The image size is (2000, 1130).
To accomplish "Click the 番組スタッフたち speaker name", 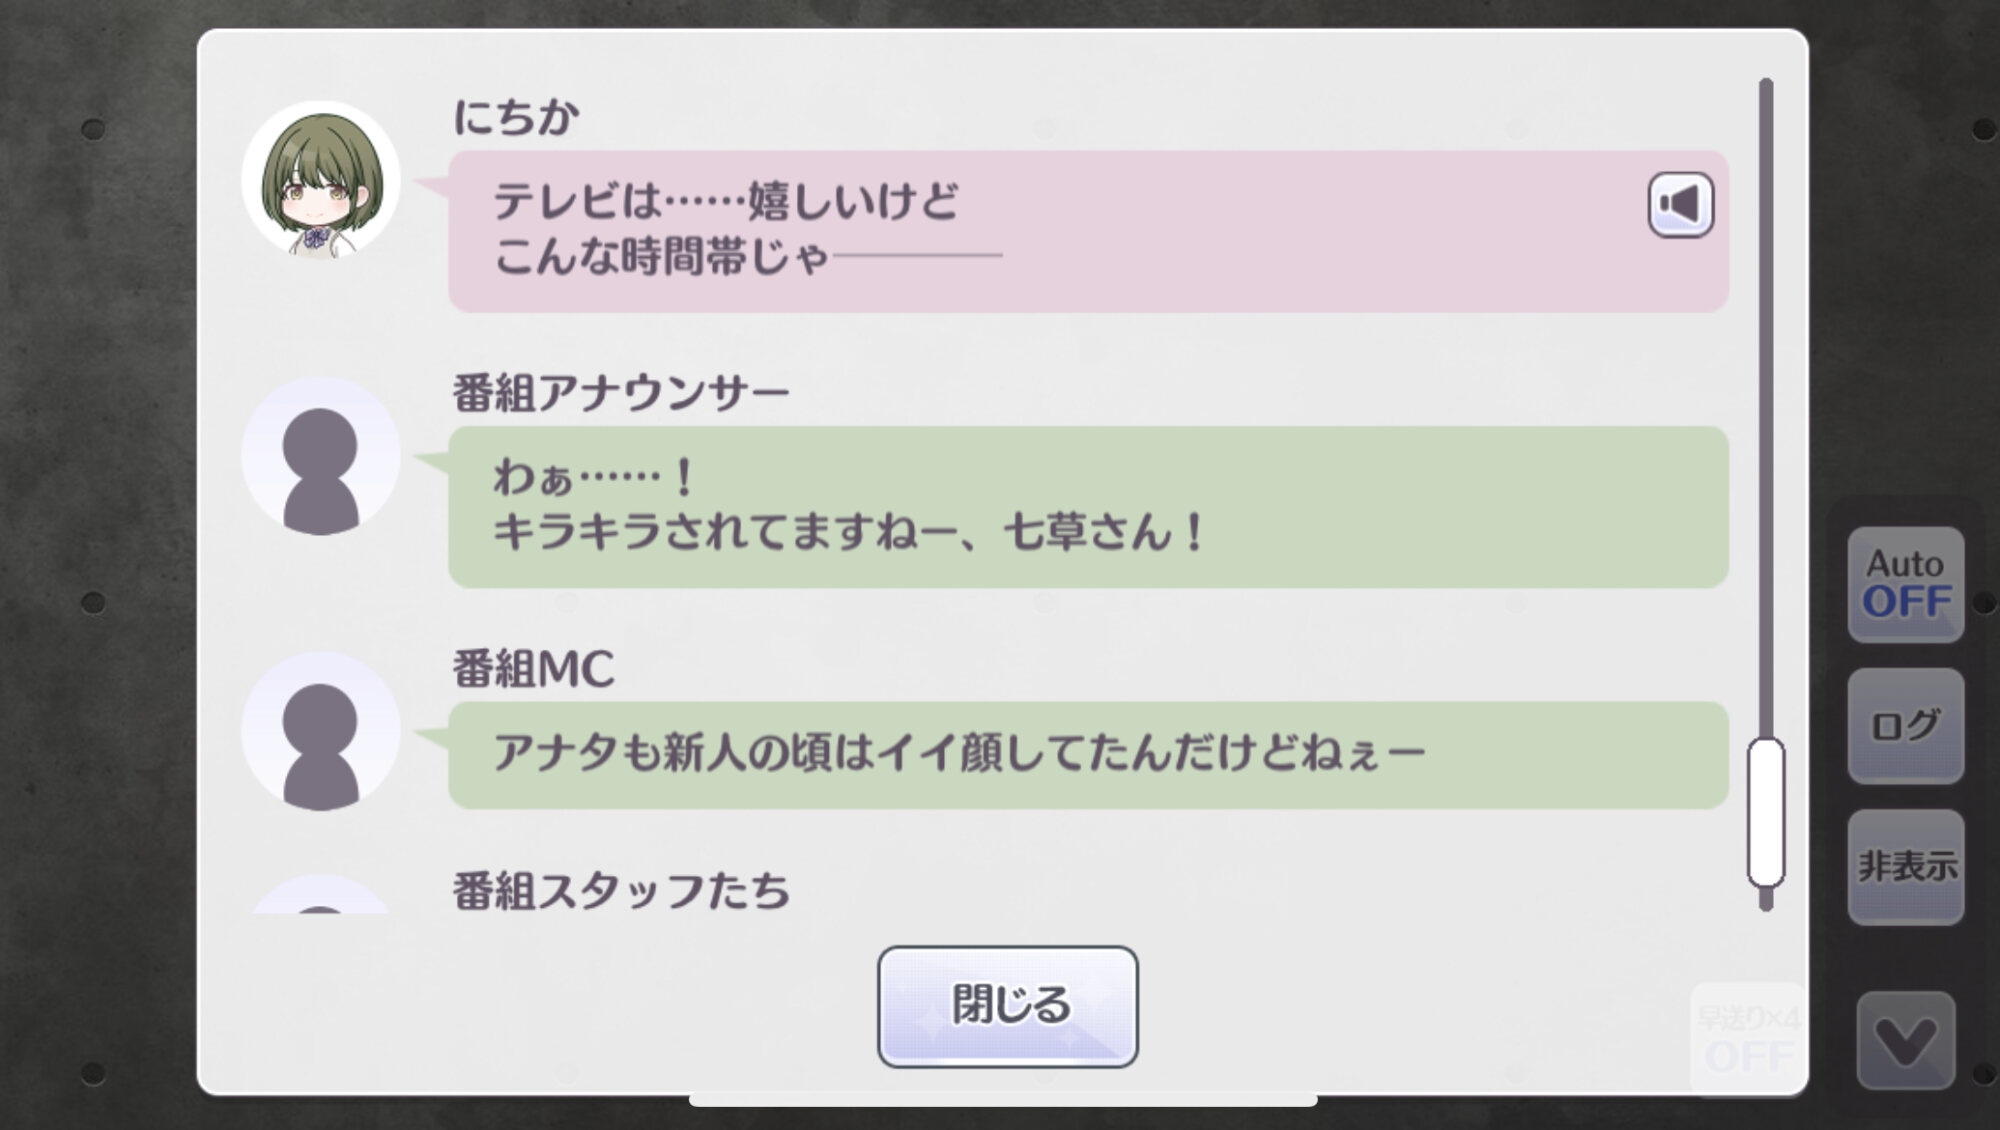I will pos(621,891).
